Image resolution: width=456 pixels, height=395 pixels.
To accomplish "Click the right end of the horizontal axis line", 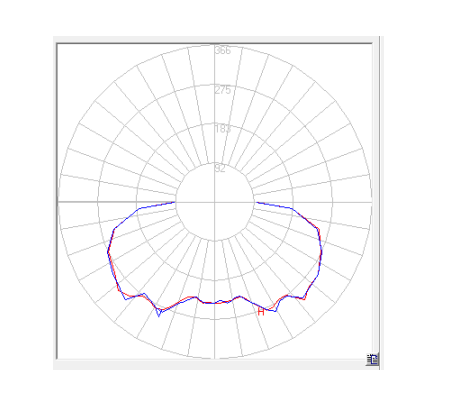I will [x=370, y=202].
